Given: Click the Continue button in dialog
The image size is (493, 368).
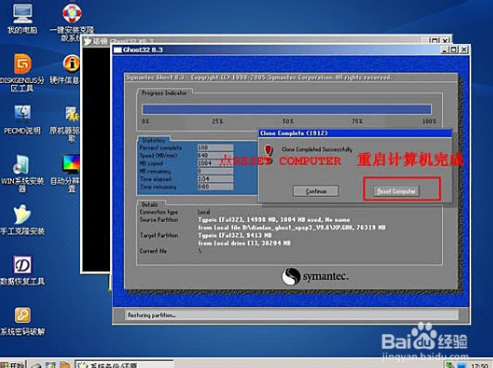Looking at the screenshot, I should pos(316,191).
